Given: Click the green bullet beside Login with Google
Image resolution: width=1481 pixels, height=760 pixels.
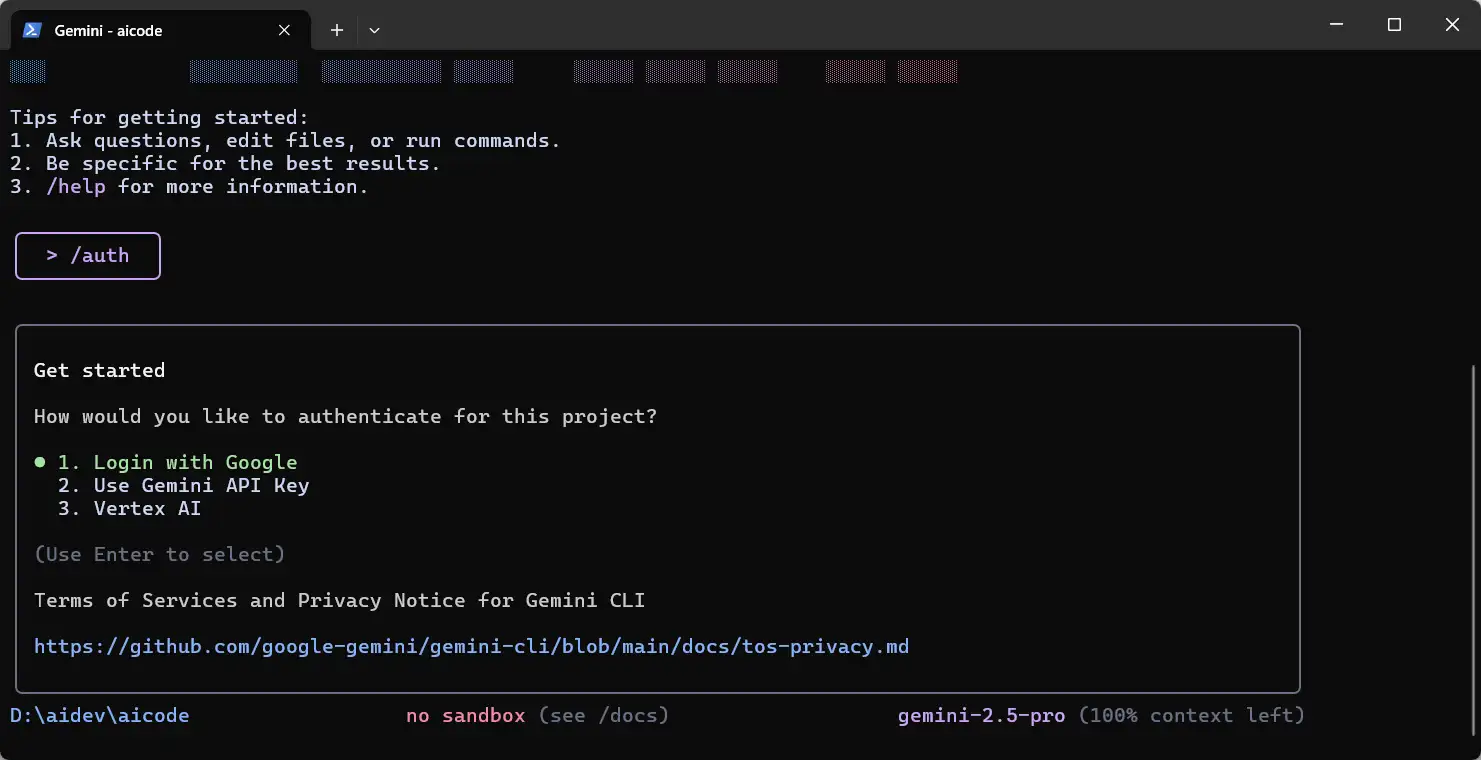Looking at the screenshot, I should (40, 462).
